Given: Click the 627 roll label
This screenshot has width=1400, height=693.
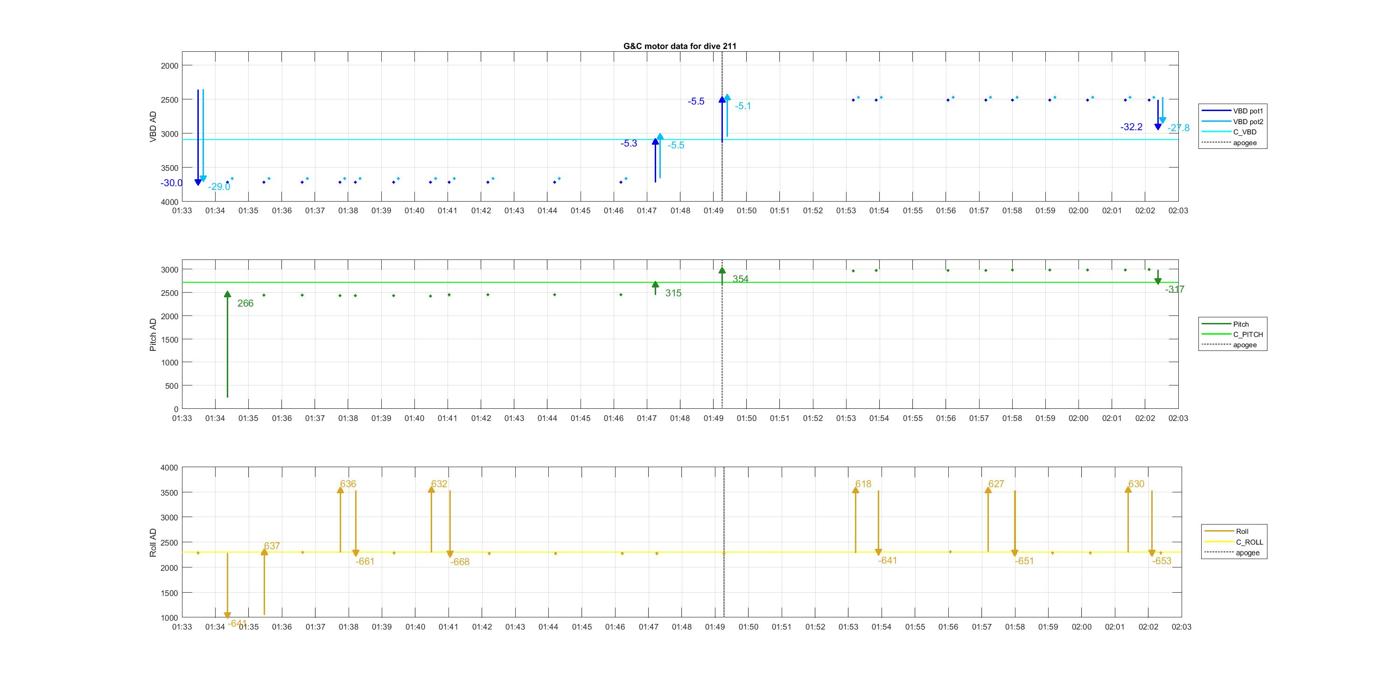Looking at the screenshot, I should click(996, 484).
